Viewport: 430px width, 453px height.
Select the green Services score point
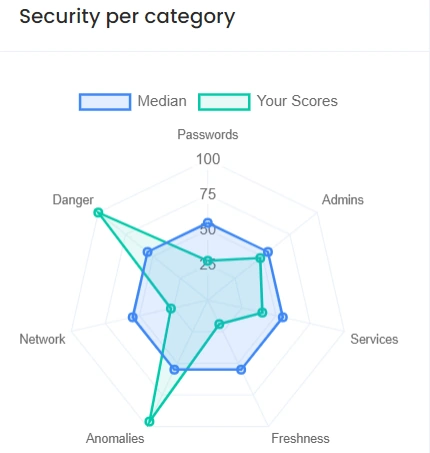(262, 312)
